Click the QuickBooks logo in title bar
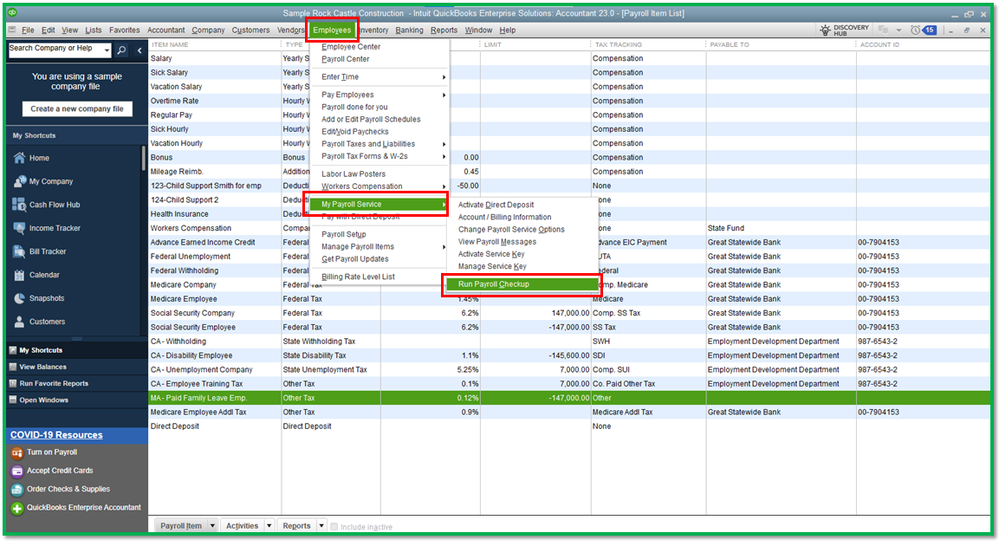Viewport: 999px width, 541px height. 12,13
